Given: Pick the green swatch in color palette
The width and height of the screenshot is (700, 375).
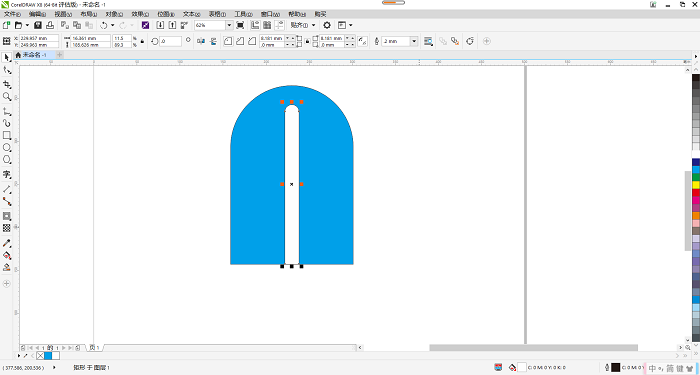Looking at the screenshot, I should tap(696, 177).
